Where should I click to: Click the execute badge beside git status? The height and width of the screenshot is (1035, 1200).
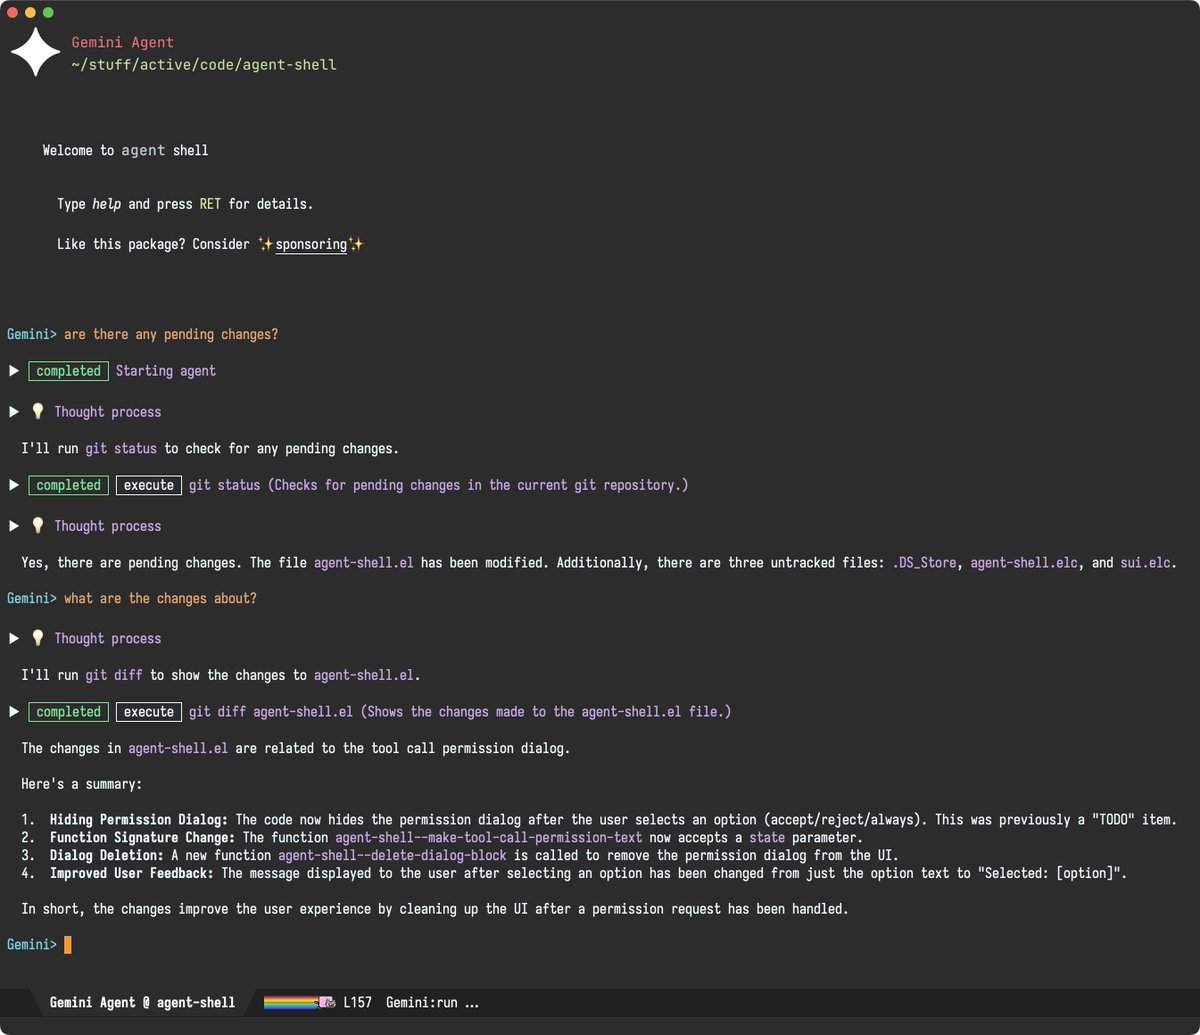click(149, 485)
